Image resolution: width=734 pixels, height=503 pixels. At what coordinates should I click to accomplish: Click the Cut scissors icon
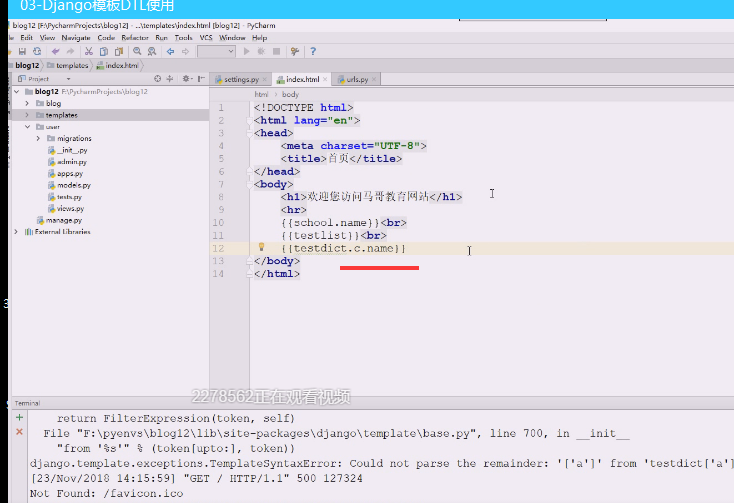coord(88,51)
